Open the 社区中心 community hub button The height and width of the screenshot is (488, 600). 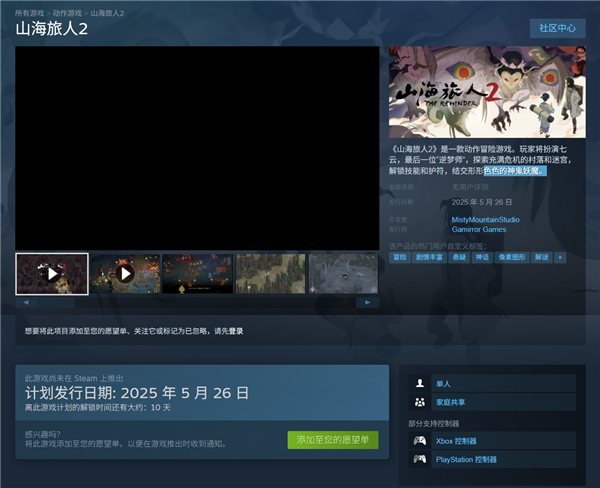(x=557, y=28)
